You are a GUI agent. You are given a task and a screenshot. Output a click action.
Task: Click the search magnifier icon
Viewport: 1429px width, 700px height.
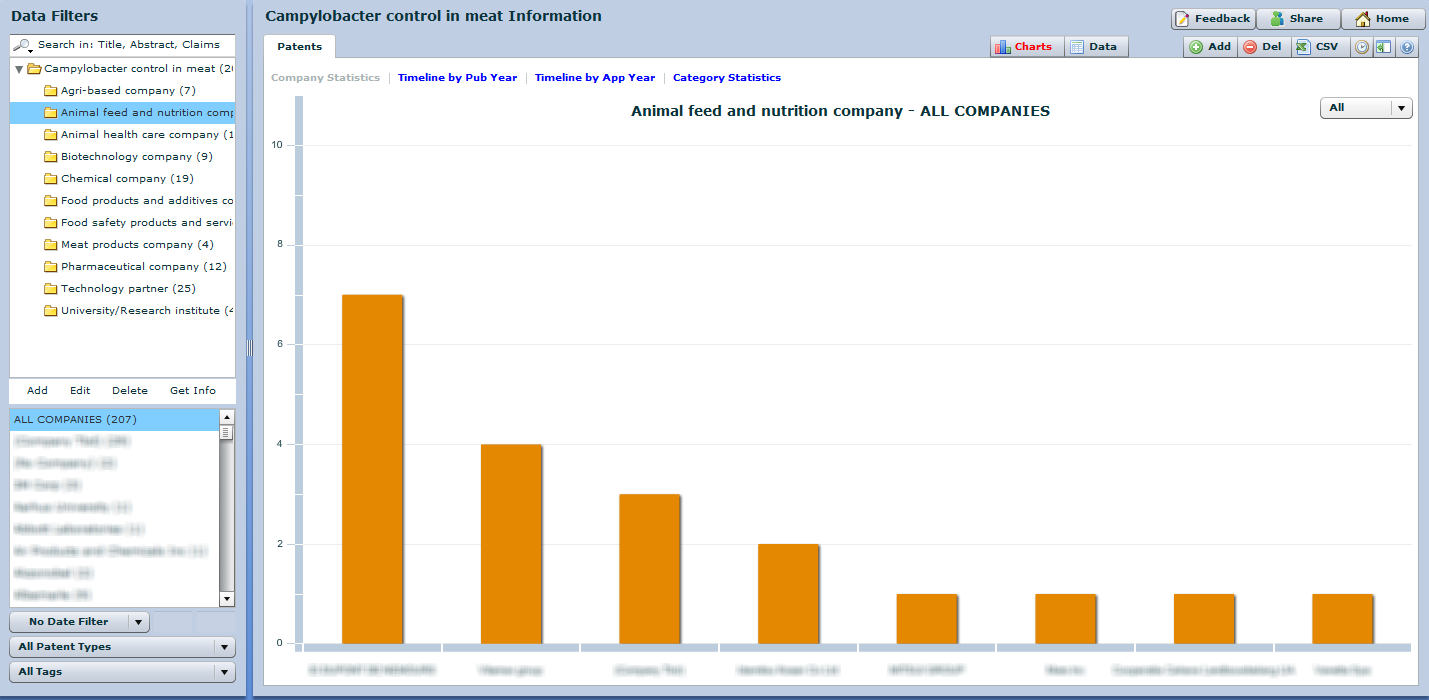tap(22, 45)
